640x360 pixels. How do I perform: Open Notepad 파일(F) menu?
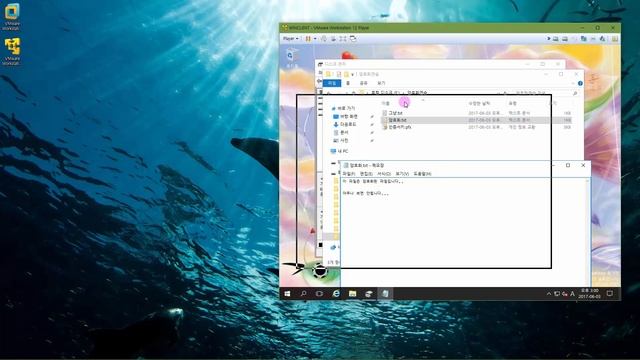coord(349,173)
